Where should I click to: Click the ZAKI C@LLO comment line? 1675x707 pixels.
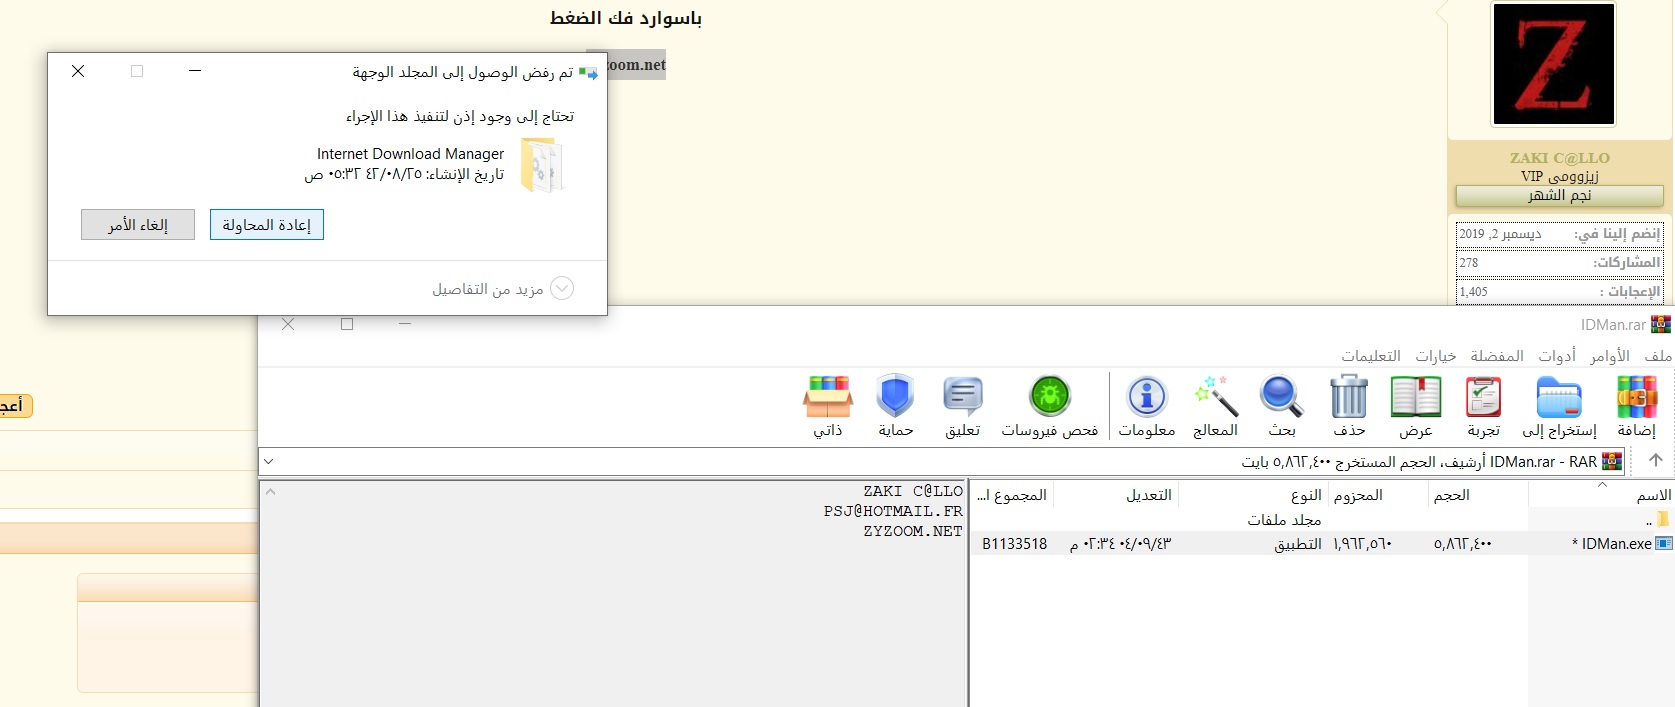pos(913,491)
